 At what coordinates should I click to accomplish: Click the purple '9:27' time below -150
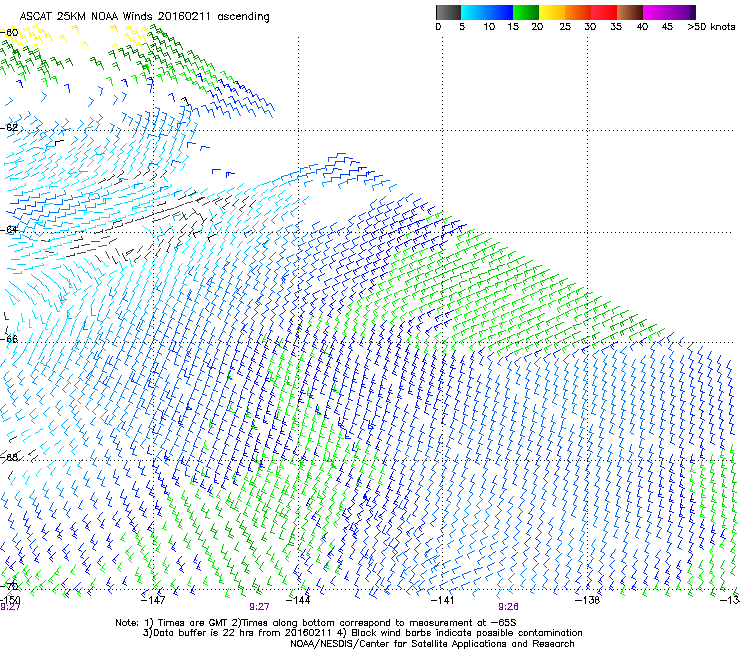10,607
